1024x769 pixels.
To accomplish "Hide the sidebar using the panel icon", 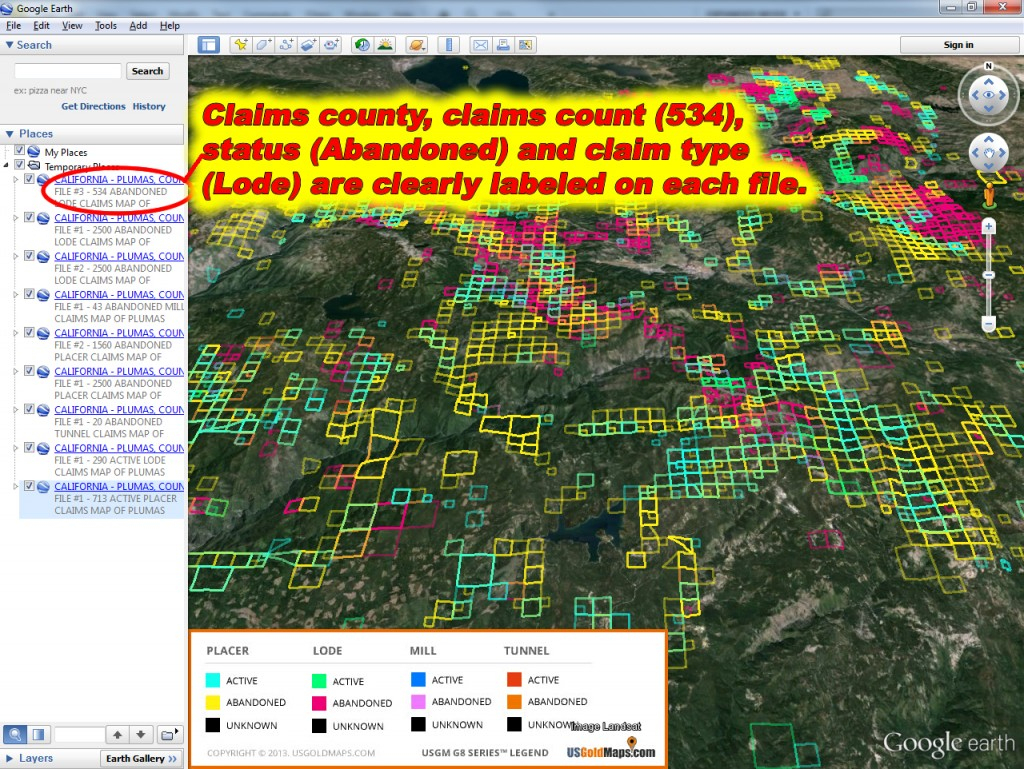I will 208,45.
